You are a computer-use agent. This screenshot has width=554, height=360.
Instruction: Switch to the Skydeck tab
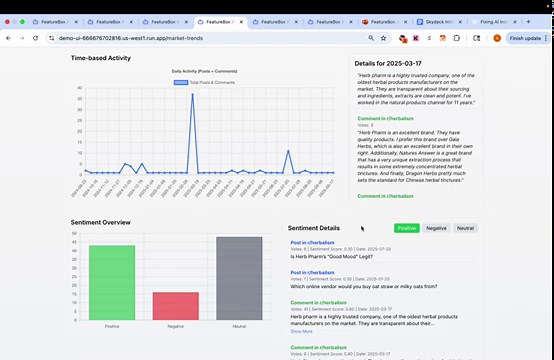(x=439, y=22)
